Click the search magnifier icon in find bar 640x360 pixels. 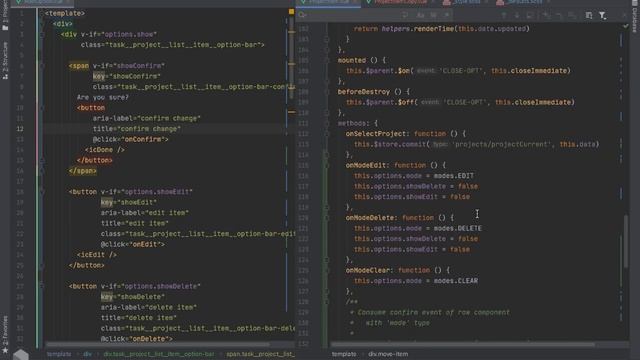tap(302, 15)
